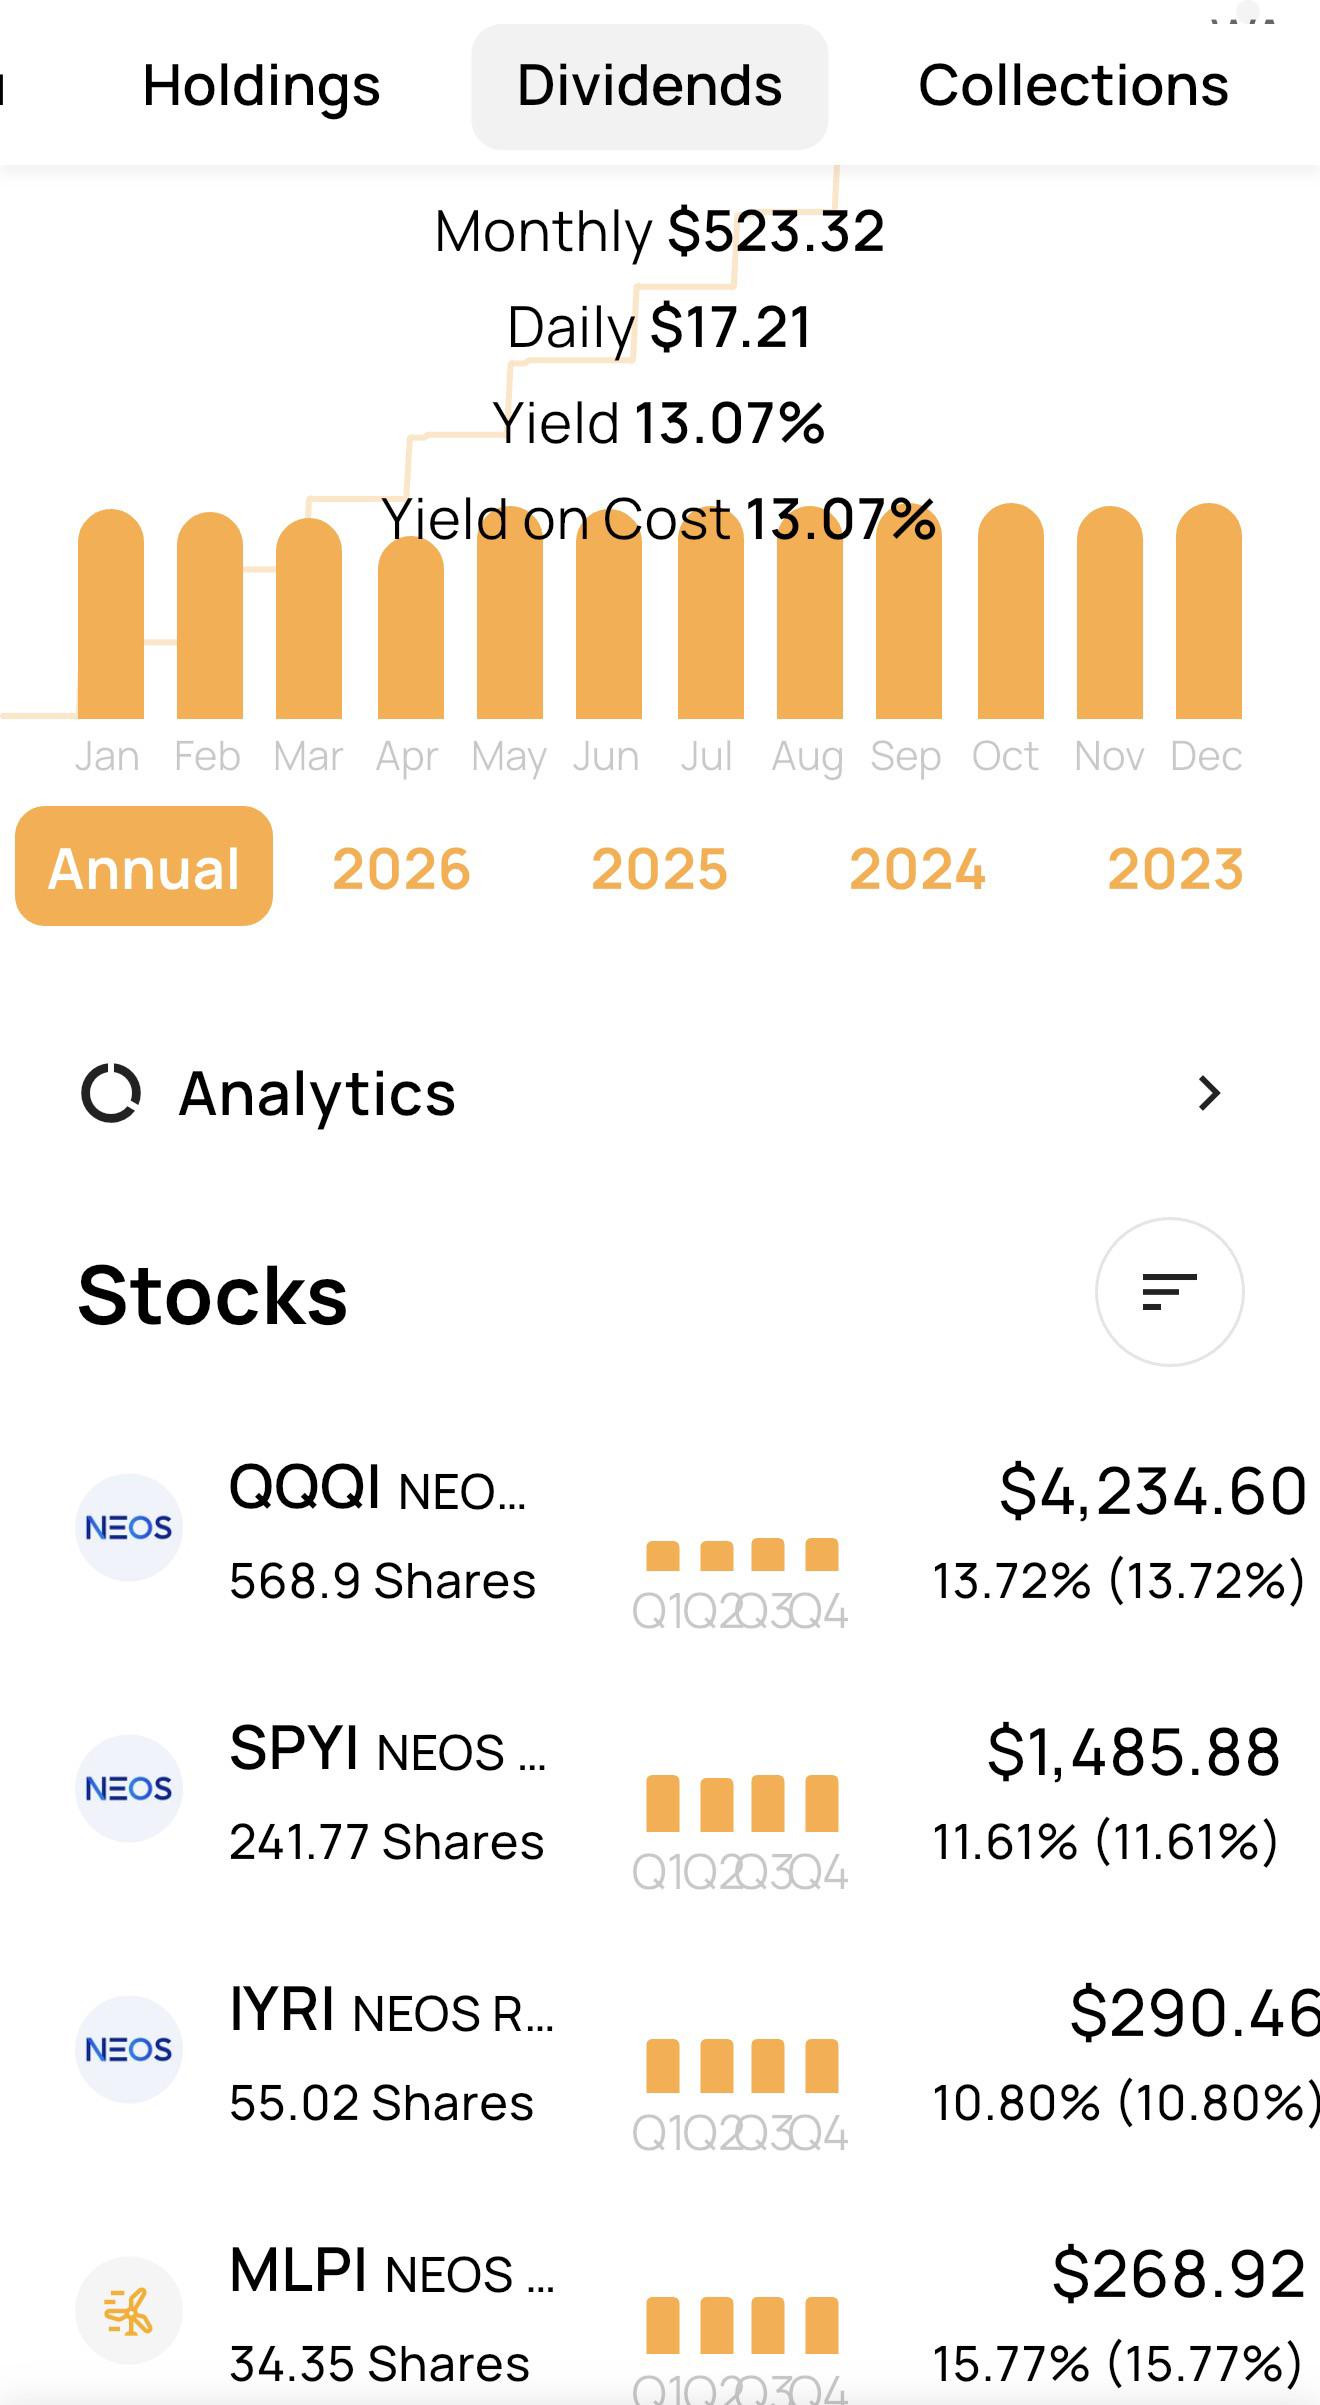This screenshot has height=2405, width=1320.
Task: Select the April bar in chart
Action: pyautogui.click(x=410, y=627)
